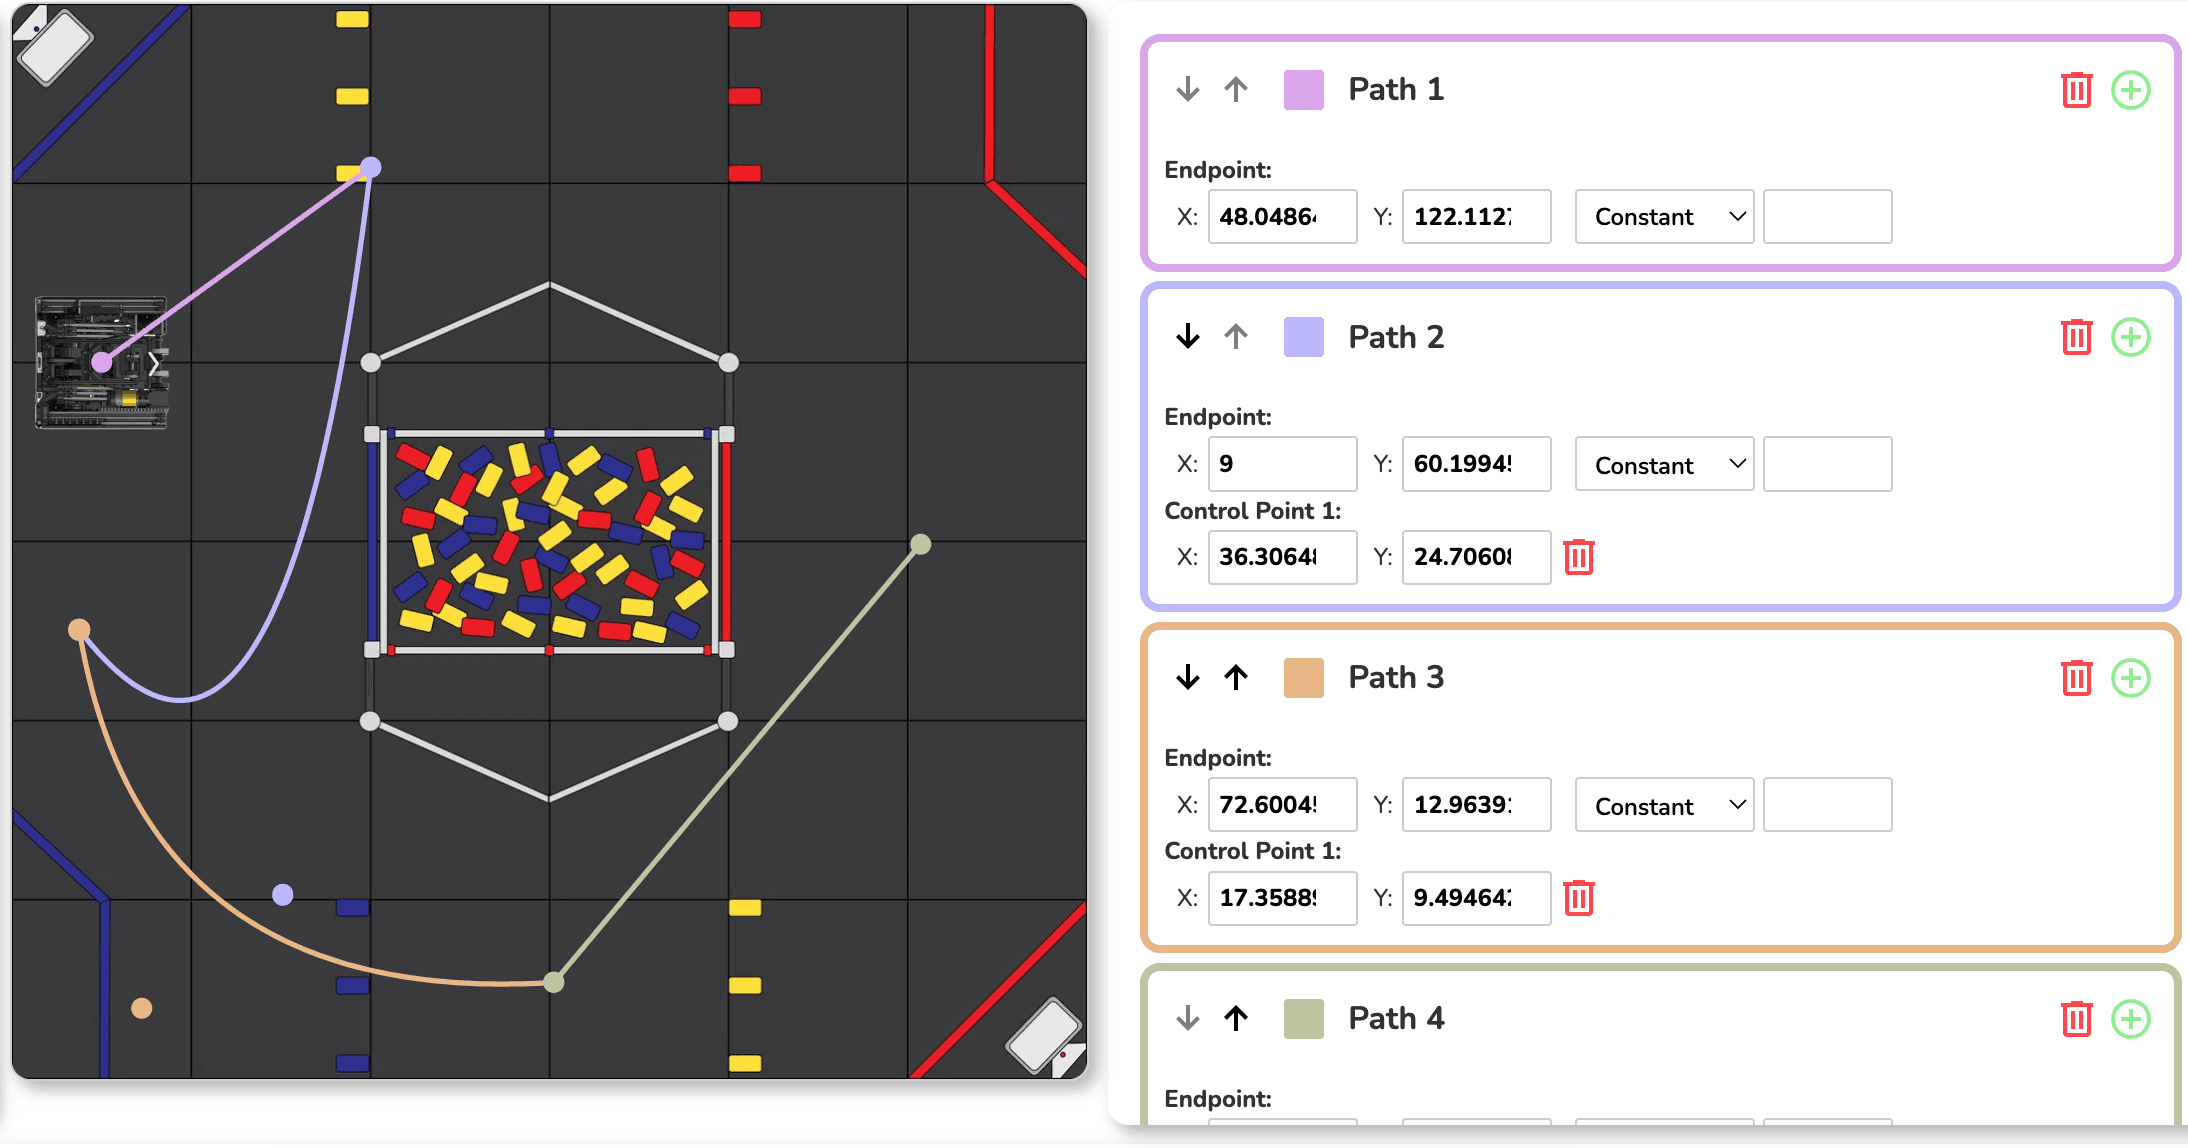Screen dimensions: 2188x1148
Task: Select Path 2 orange endpoint node on field
Action: (79, 630)
